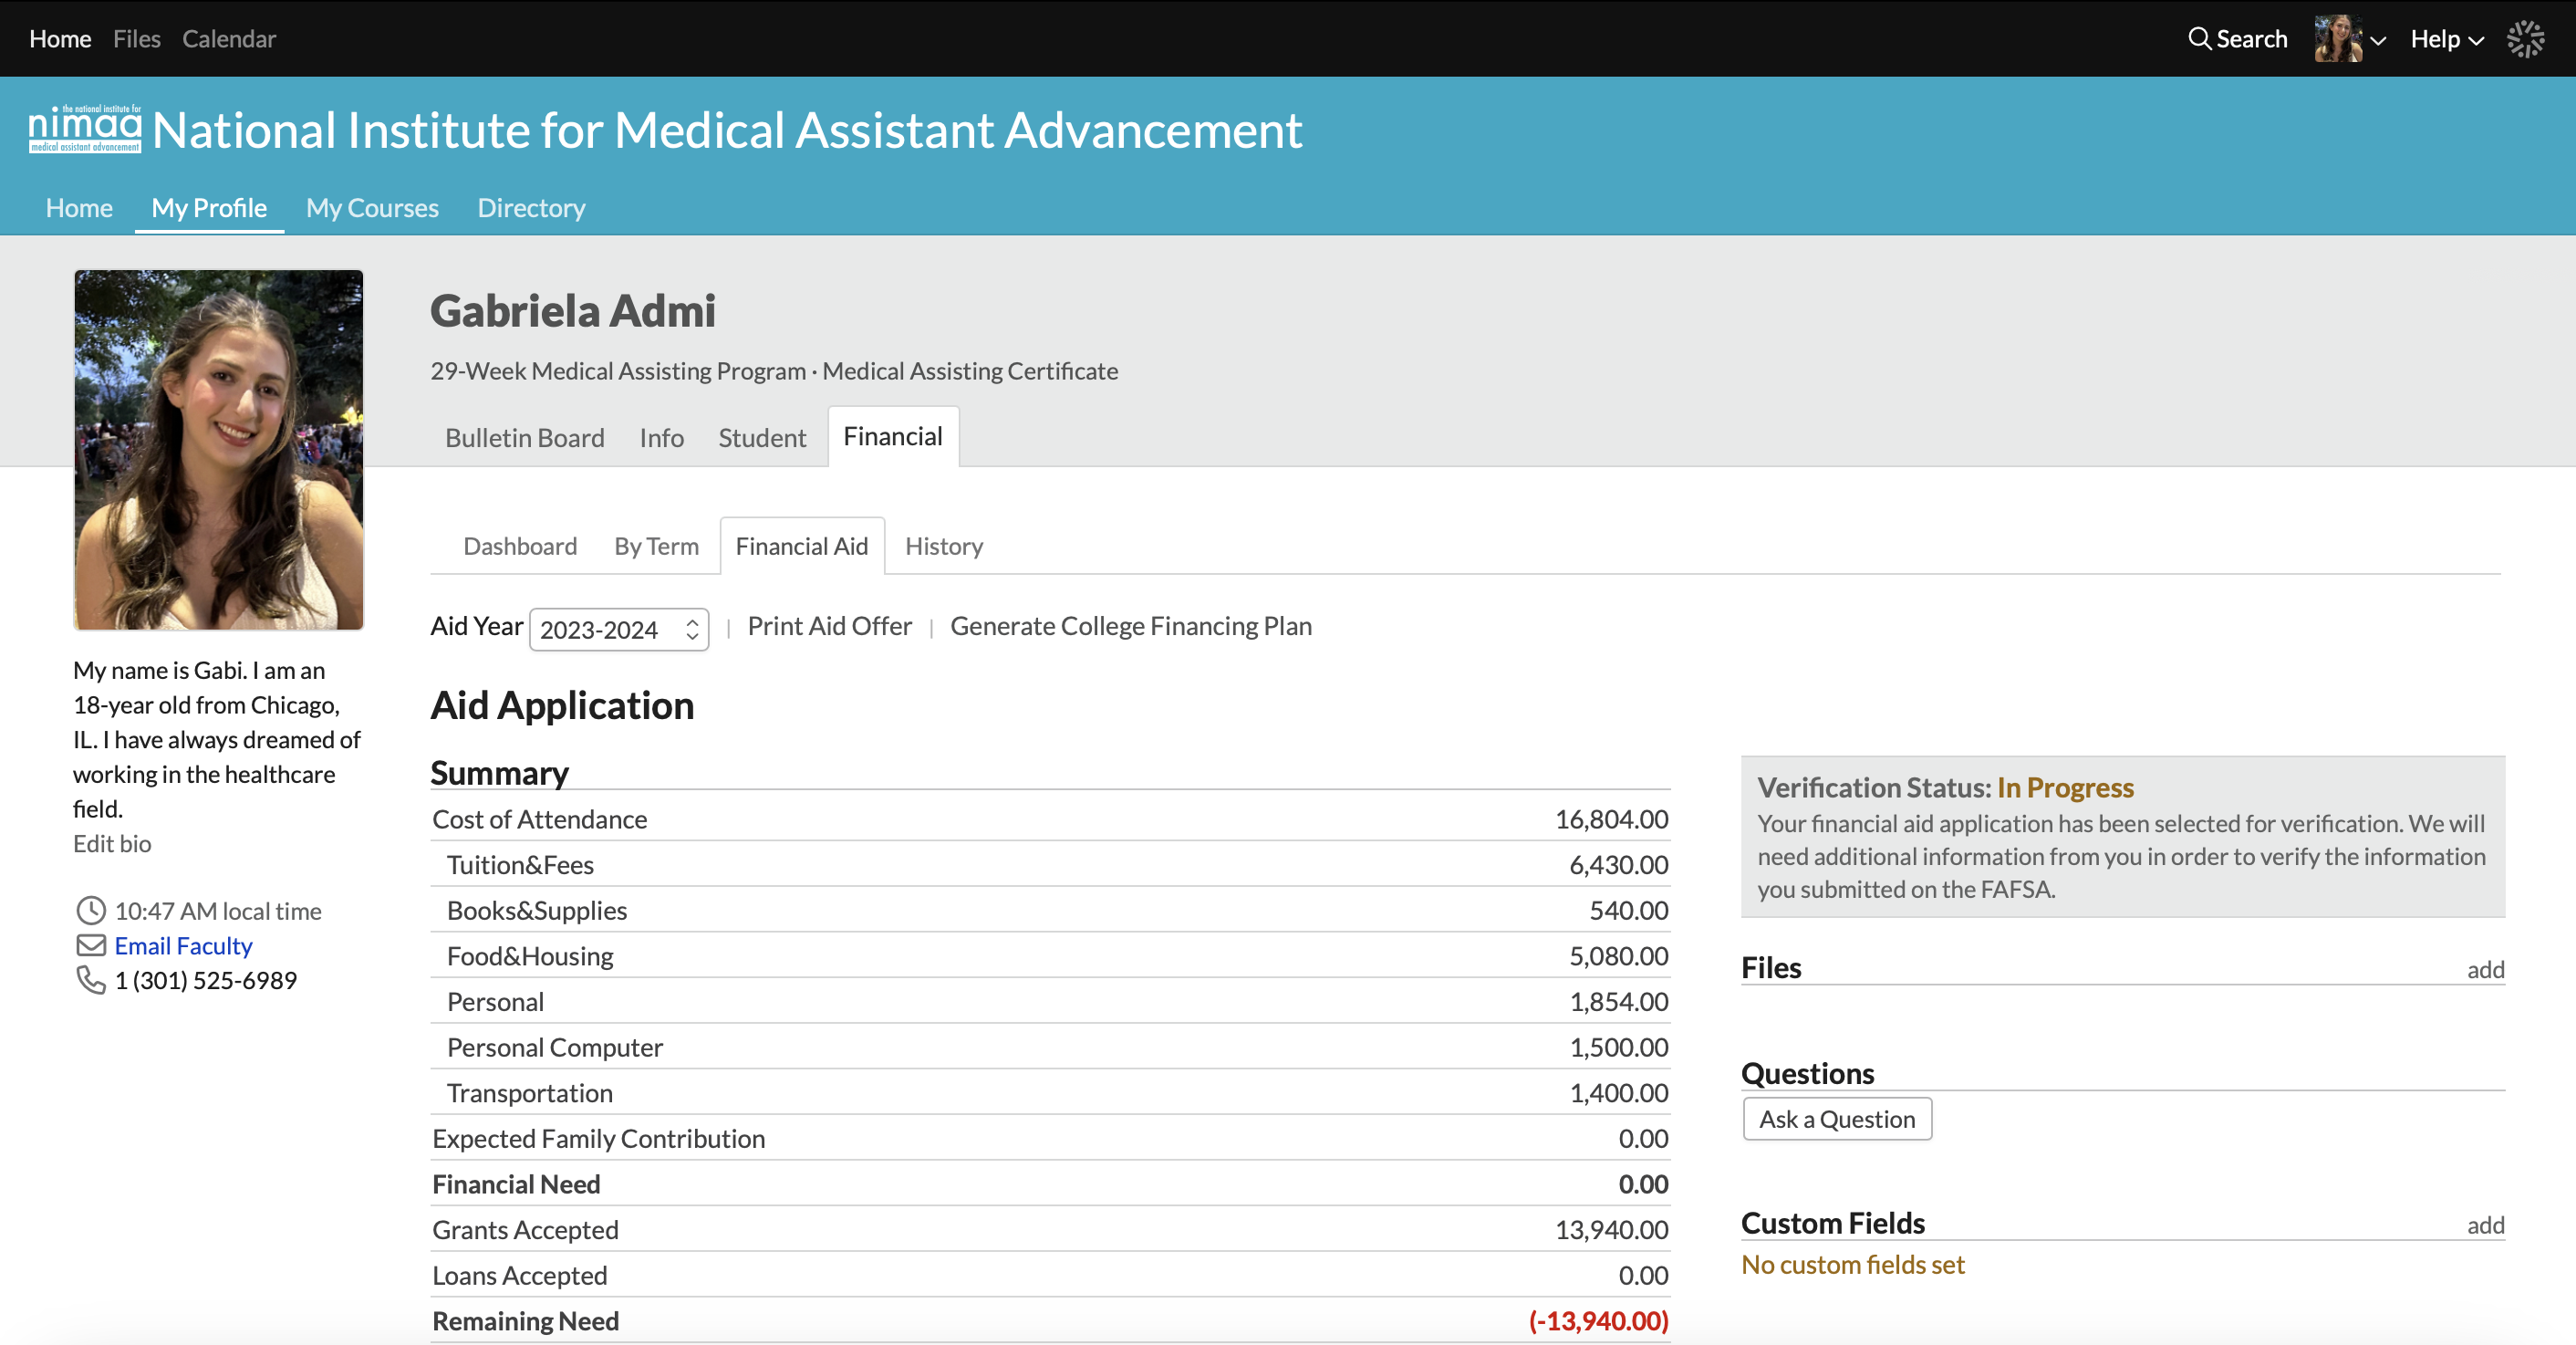Viewport: 2576px width, 1345px height.
Task: Click the user avatar in top bar
Action: tap(2338, 39)
